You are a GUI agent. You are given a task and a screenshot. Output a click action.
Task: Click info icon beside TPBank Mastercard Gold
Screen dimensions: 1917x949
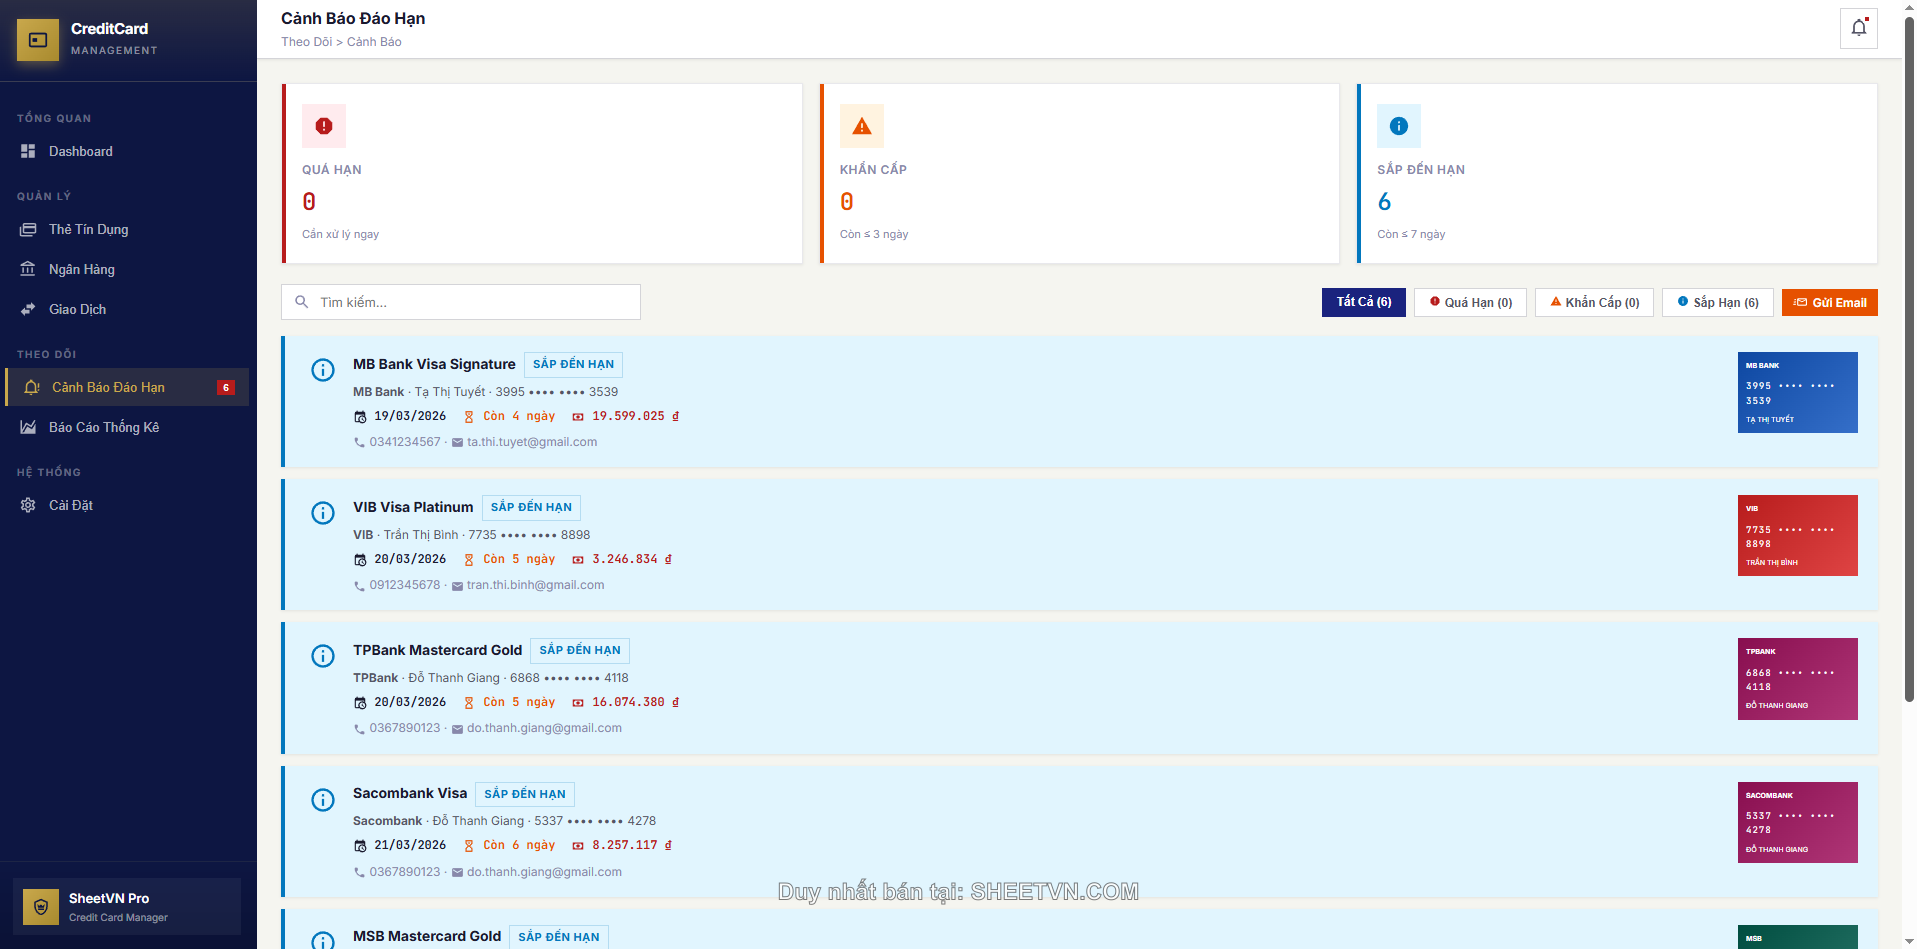[x=323, y=656]
